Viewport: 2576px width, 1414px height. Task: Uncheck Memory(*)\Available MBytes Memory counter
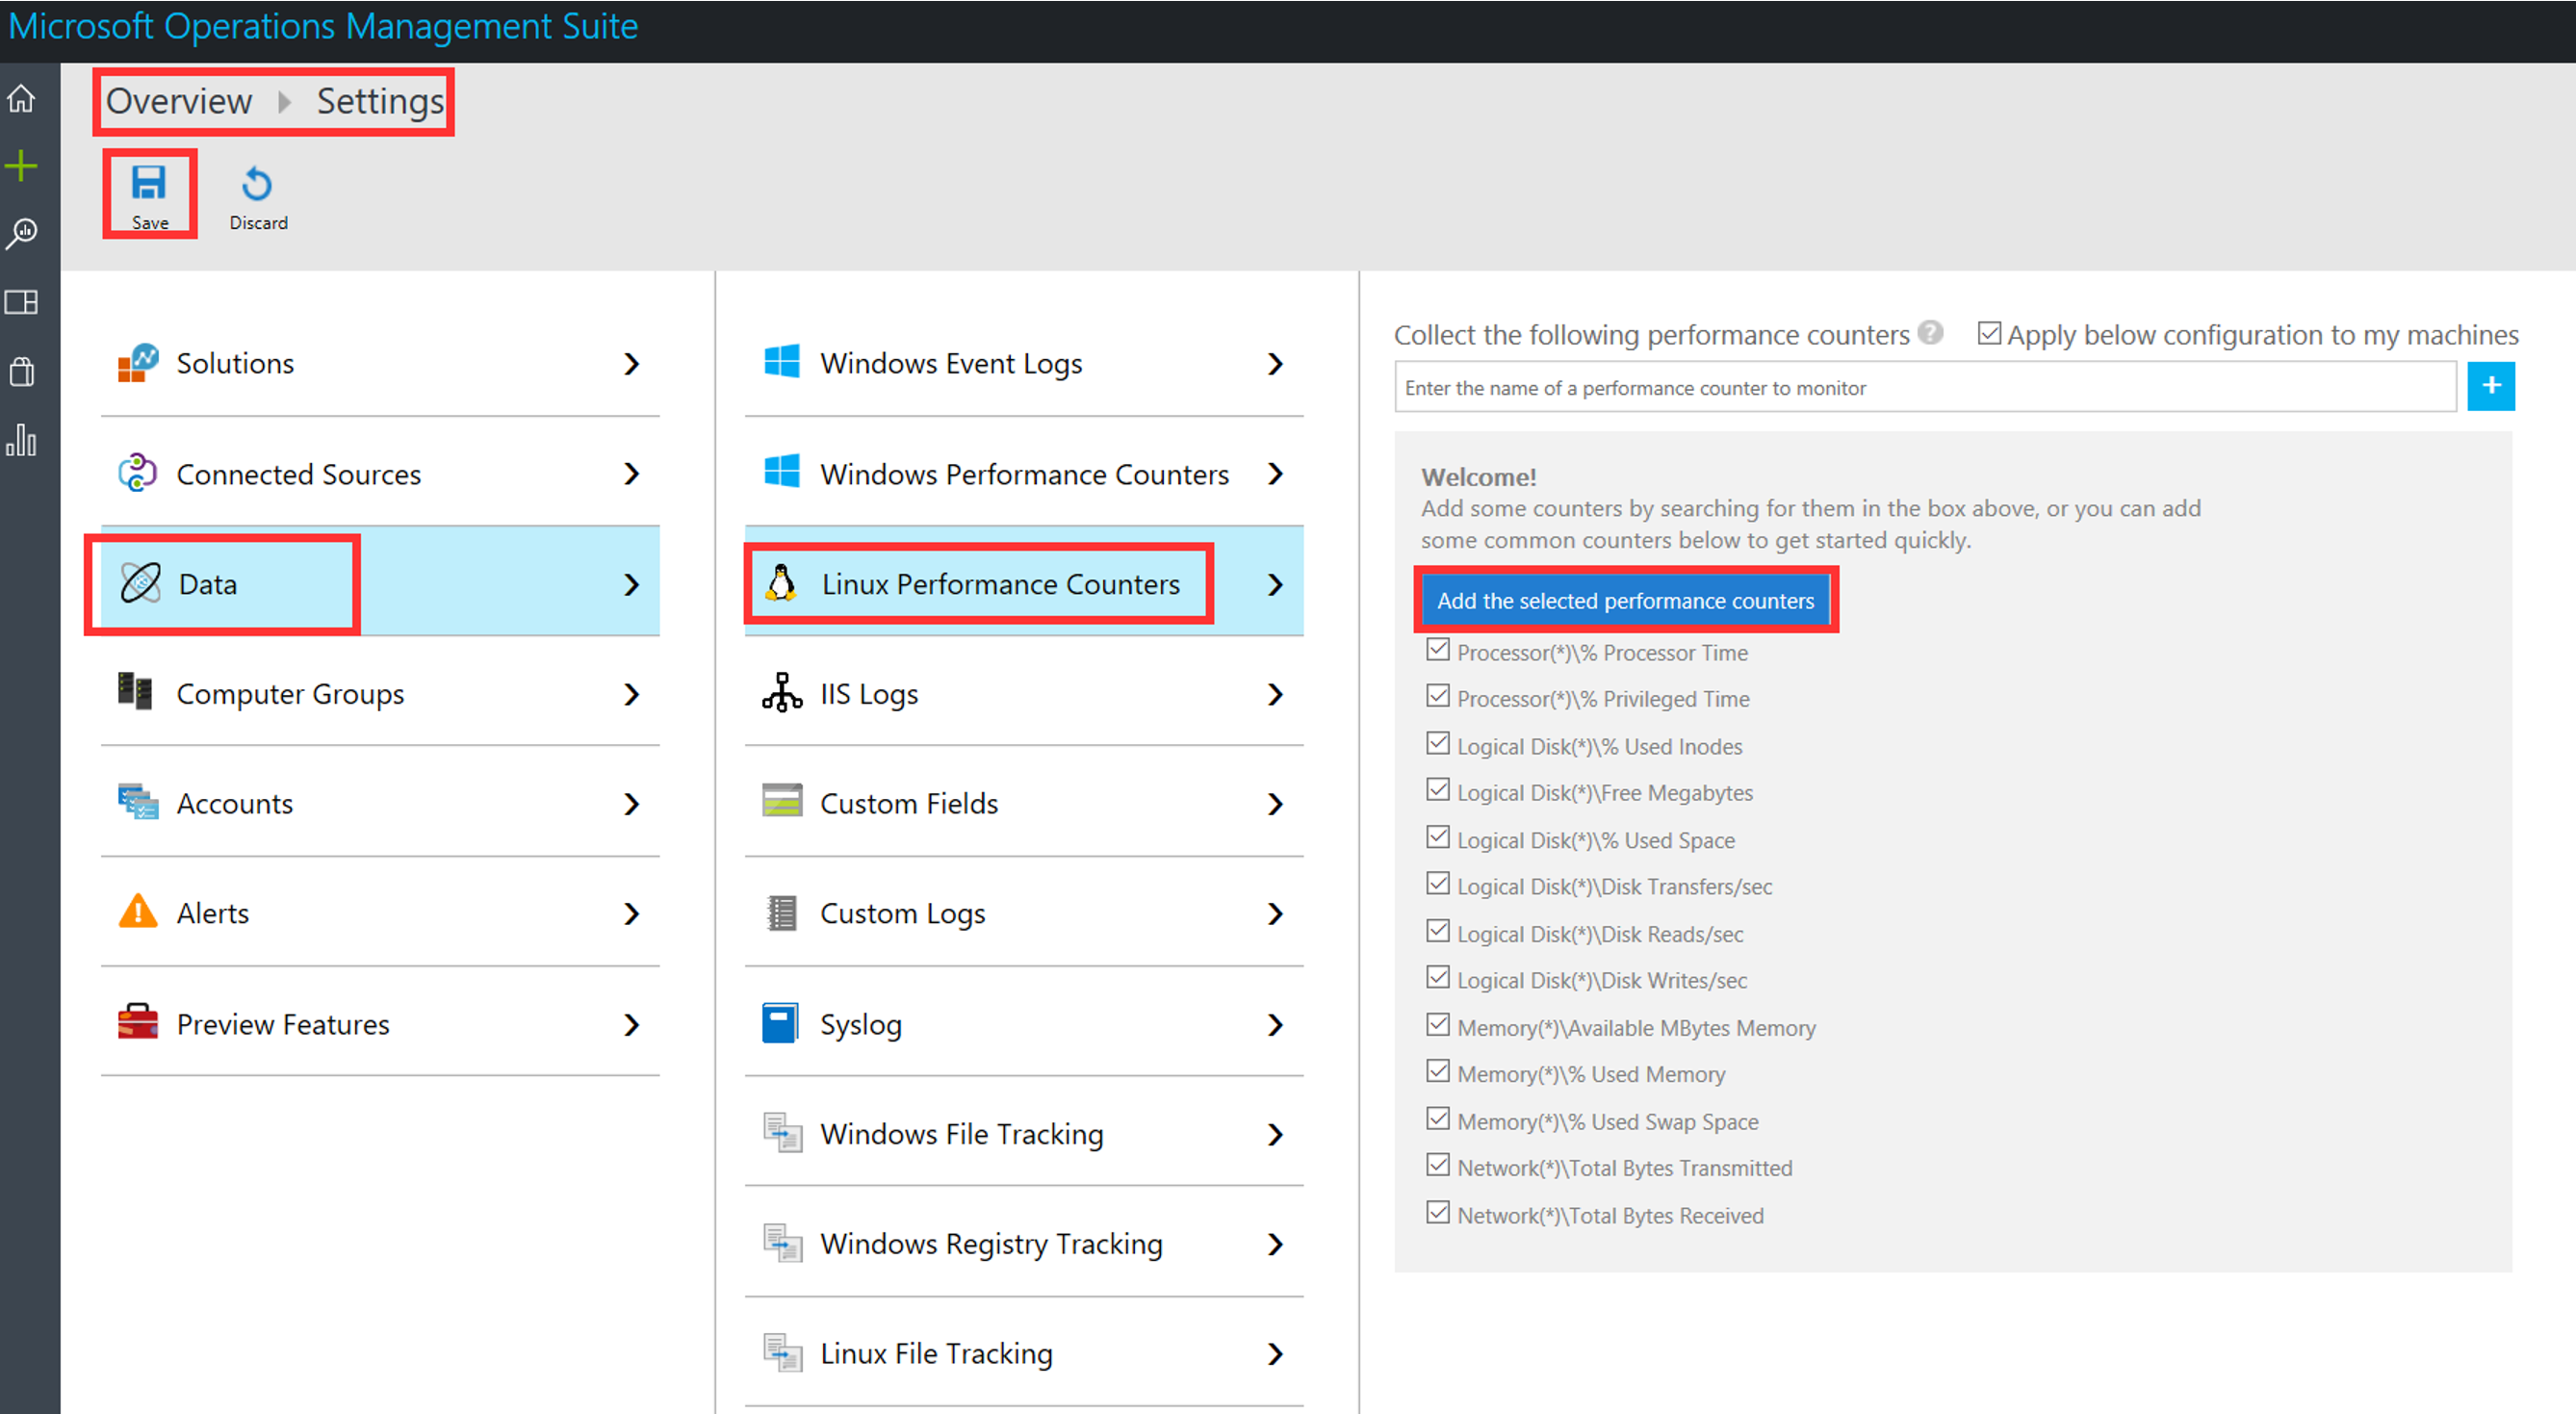pyautogui.click(x=1438, y=1025)
